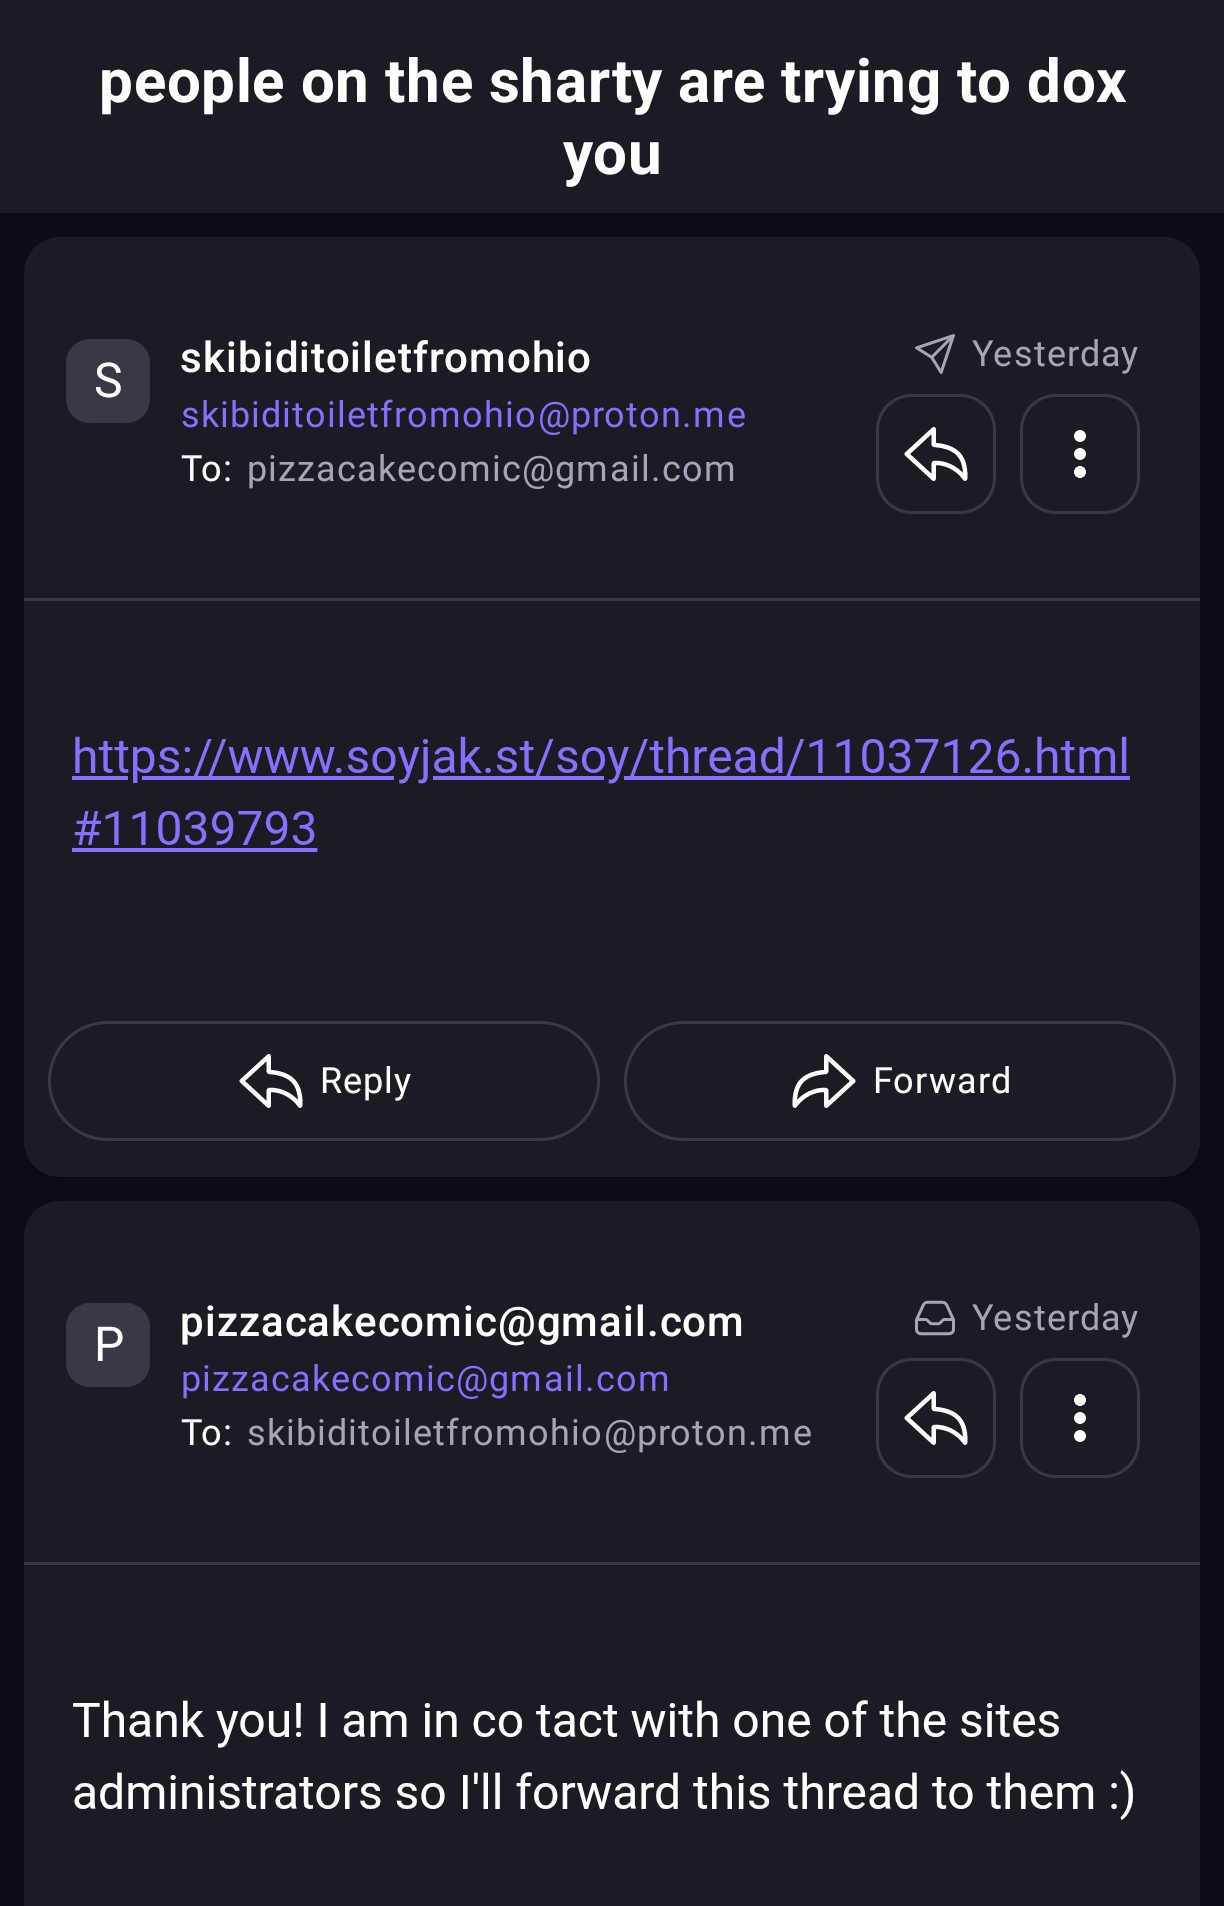Click the S avatar of skibiditoiletfromohio
Screen dimensions: 1224x1906
(x=108, y=381)
